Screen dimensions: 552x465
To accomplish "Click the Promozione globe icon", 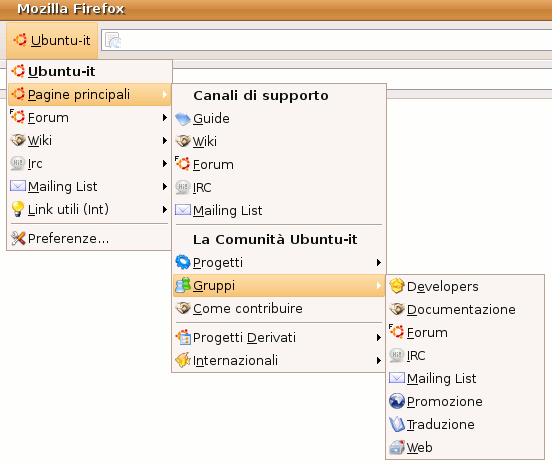I will coord(397,401).
